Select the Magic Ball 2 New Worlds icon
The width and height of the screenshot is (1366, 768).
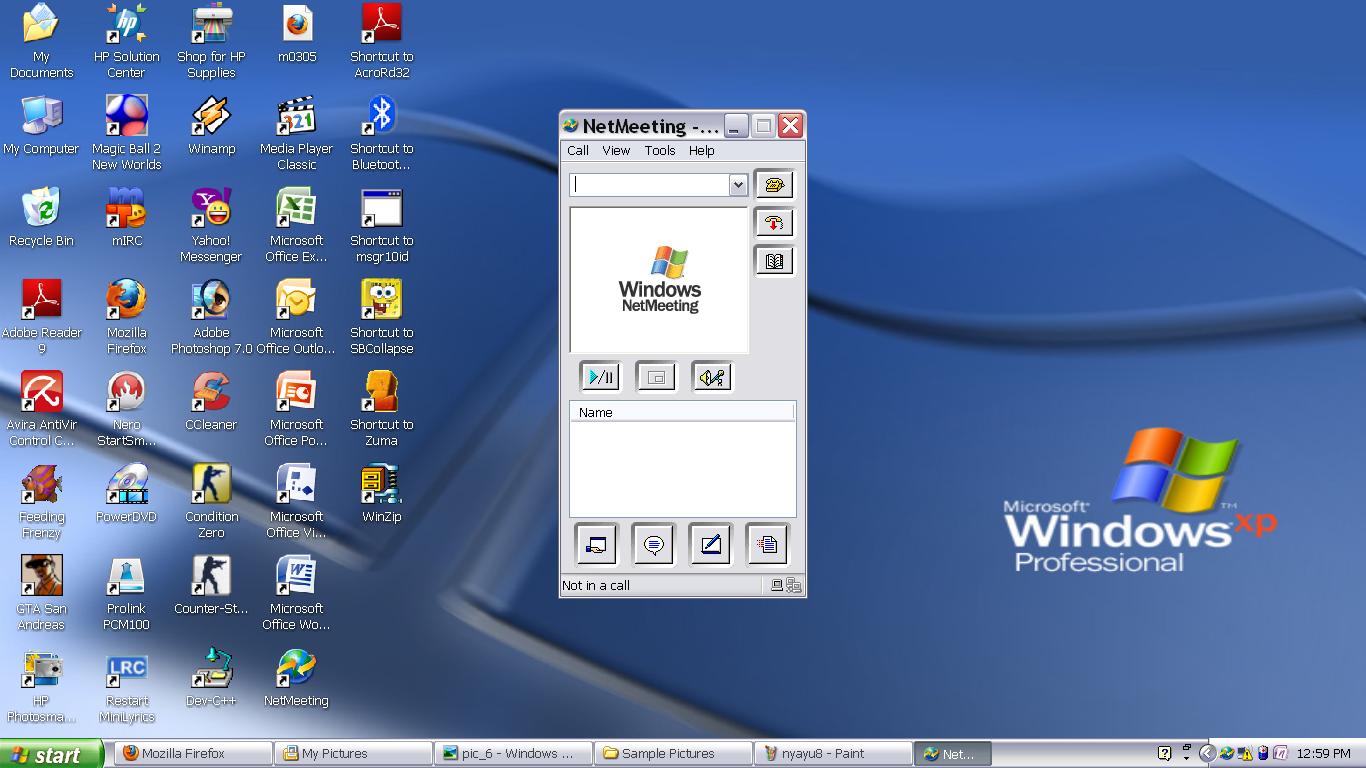[x=127, y=134]
